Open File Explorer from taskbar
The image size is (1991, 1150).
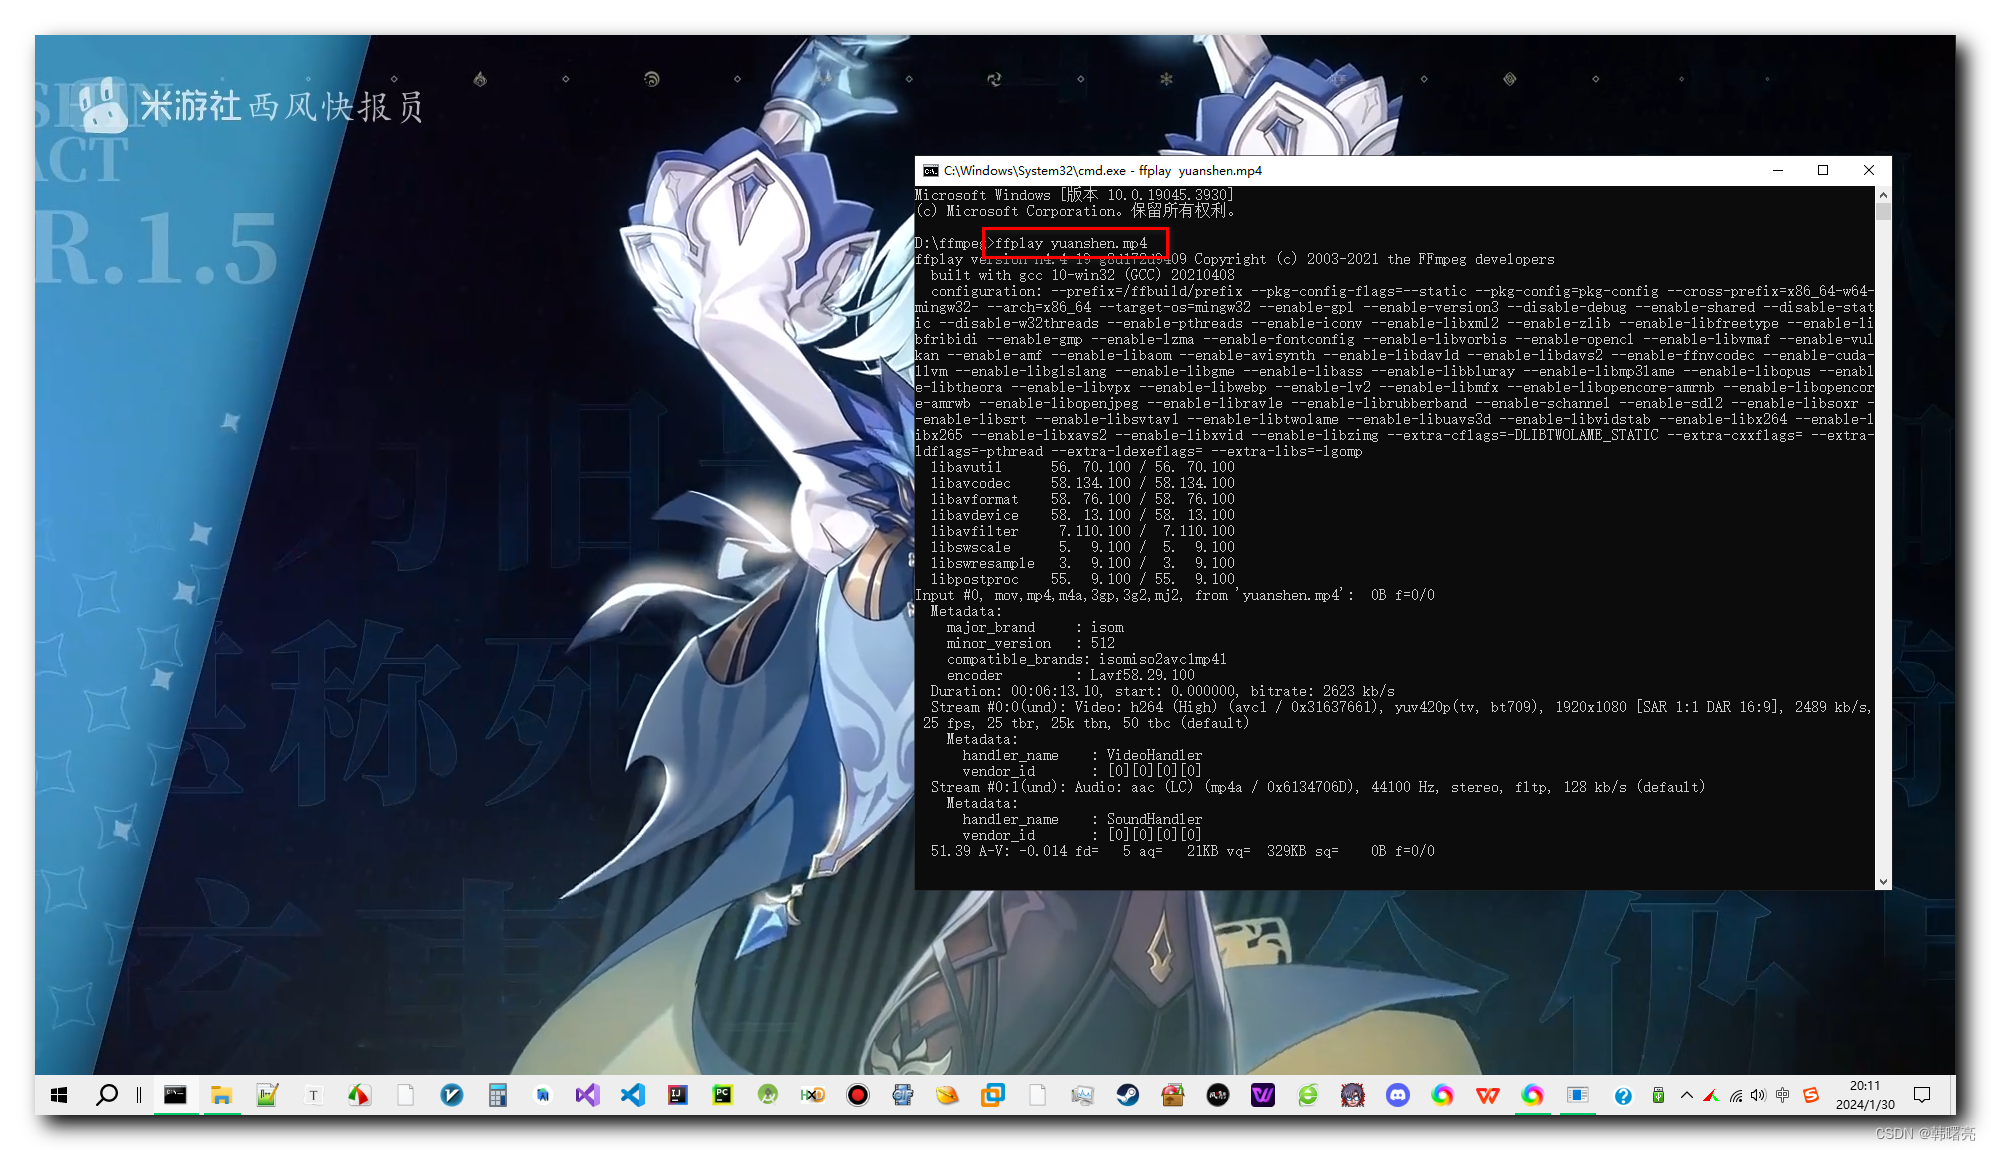click(x=221, y=1095)
